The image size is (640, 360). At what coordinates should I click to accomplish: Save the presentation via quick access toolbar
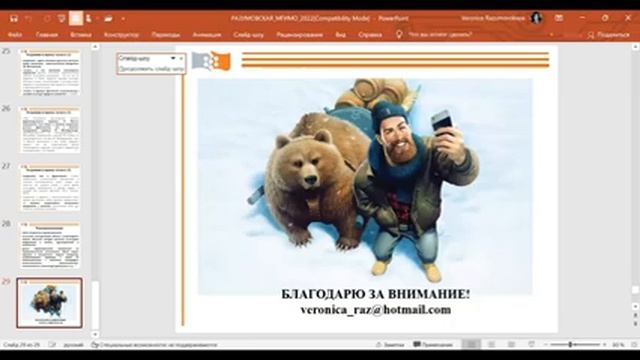[14, 19]
